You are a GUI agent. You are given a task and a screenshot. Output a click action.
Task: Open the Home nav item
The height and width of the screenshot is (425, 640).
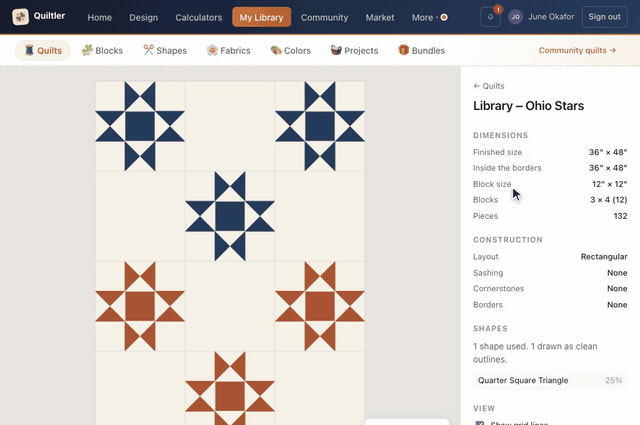click(100, 18)
